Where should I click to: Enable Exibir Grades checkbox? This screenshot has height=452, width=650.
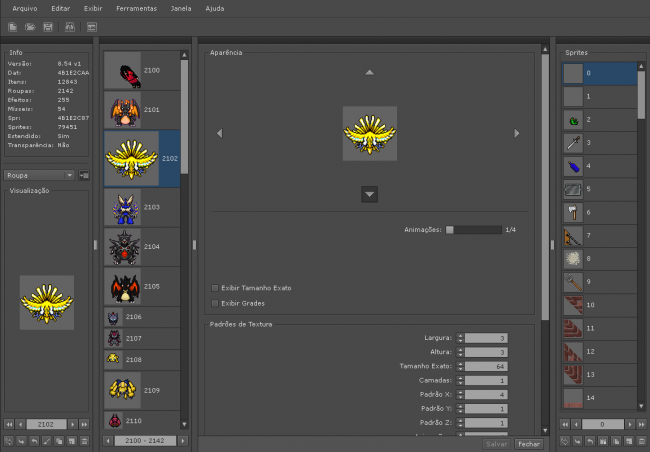215,303
